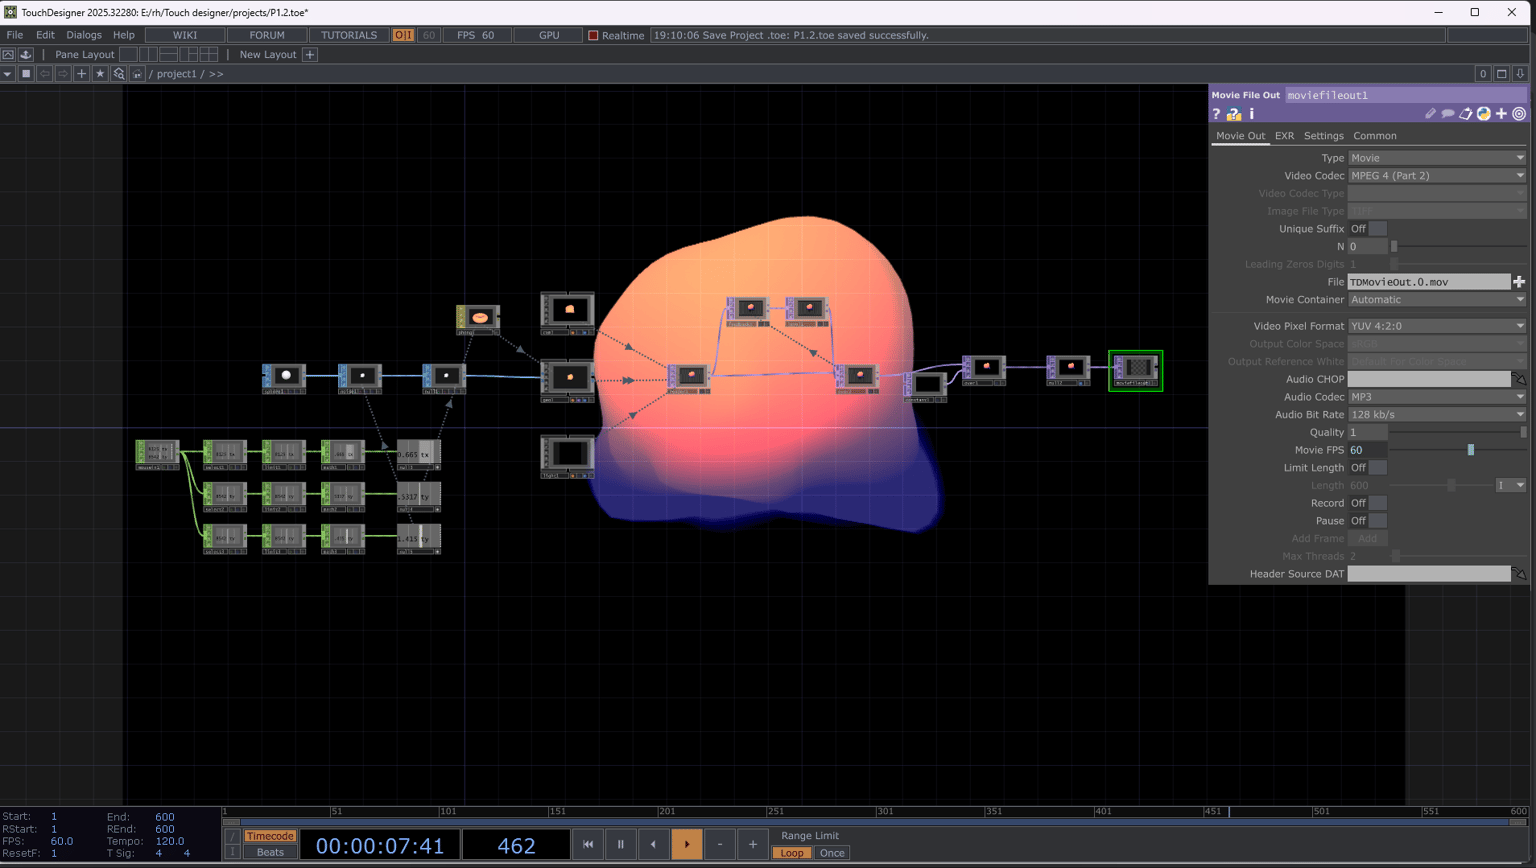
Task: Open Python help icon in parameter panel
Action: coord(1234,114)
